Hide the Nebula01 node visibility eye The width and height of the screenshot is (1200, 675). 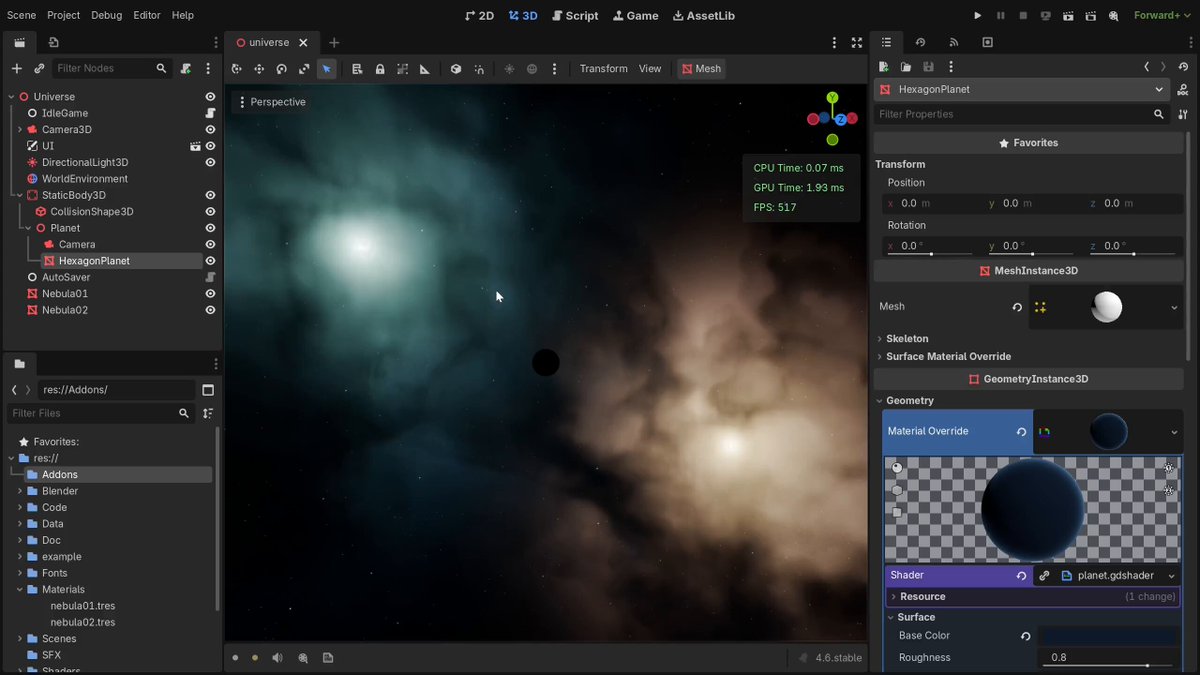pos(210,294)
